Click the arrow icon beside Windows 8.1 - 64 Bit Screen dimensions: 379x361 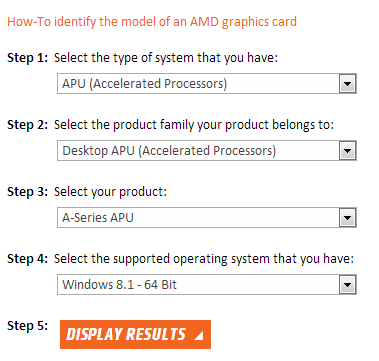pos(348,285)
